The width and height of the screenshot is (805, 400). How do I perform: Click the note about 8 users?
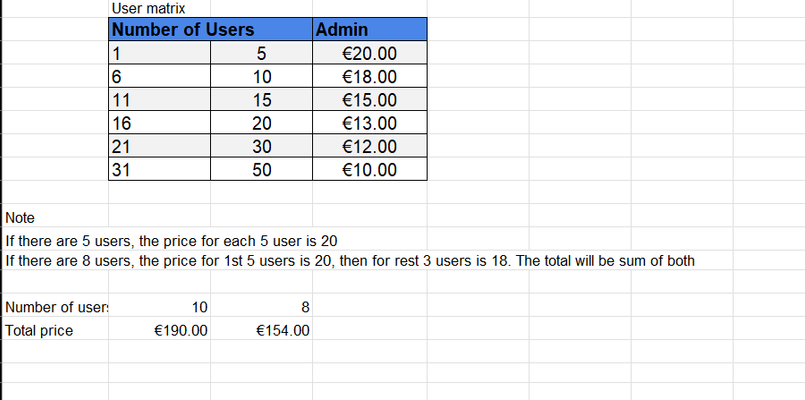coord(350,261)
